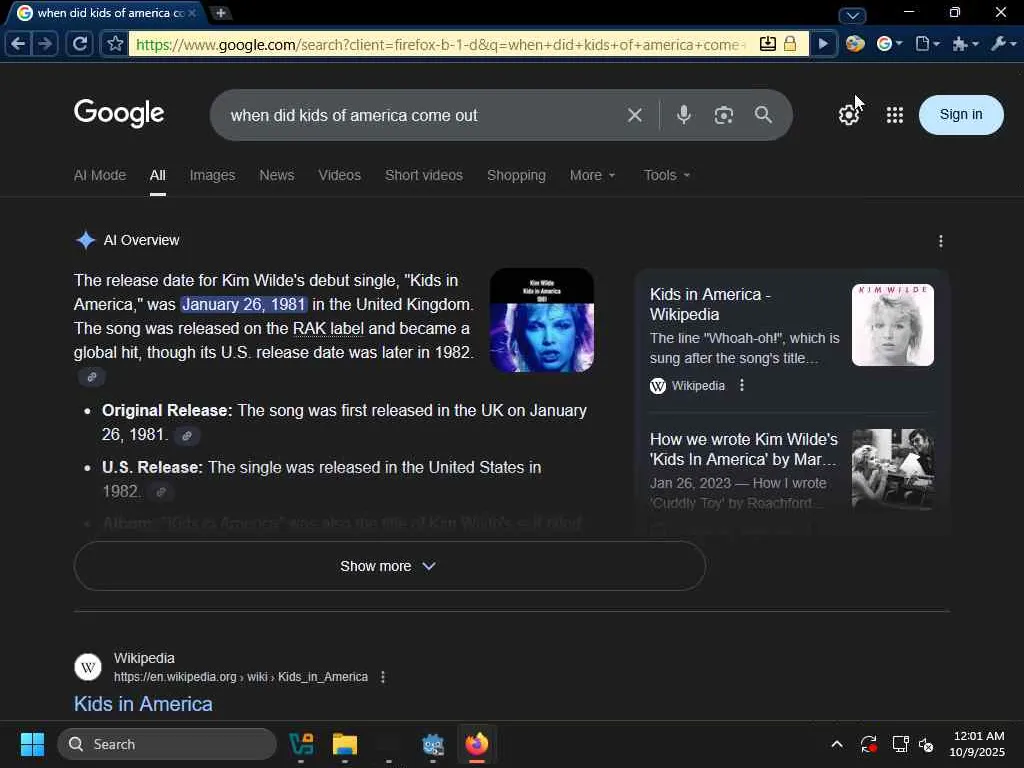The image size is (1024, 768).
Task: Click the Google logo
Action: pos(119,113)
